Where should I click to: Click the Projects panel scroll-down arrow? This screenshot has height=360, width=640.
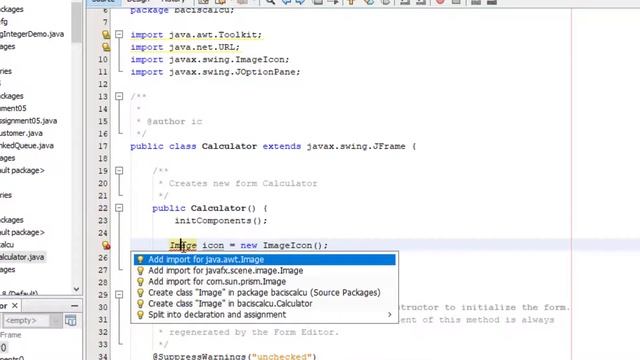click(76, 289)
